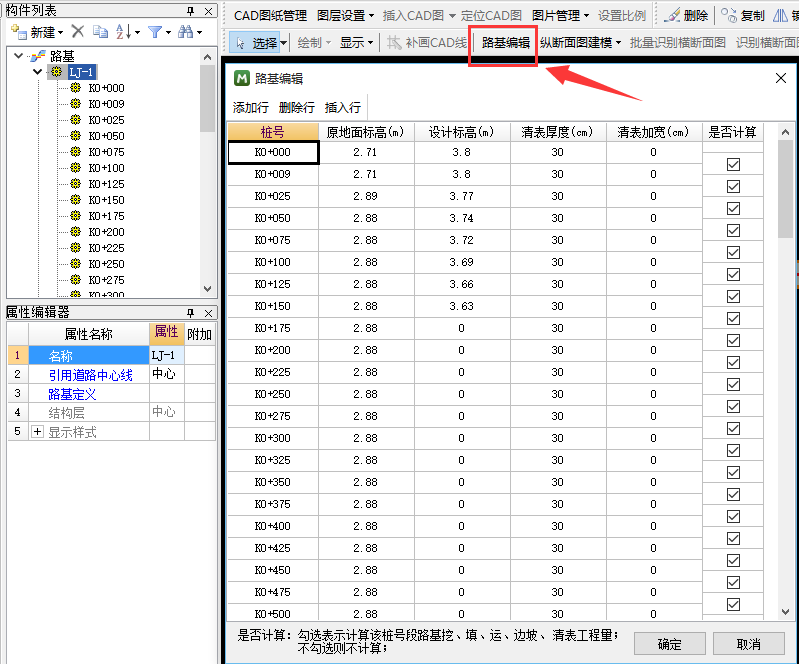Expand the 显示样式 property row
The height and width of the screenshot is (664, 799).
pyautogui.click(x=38, y=432)
